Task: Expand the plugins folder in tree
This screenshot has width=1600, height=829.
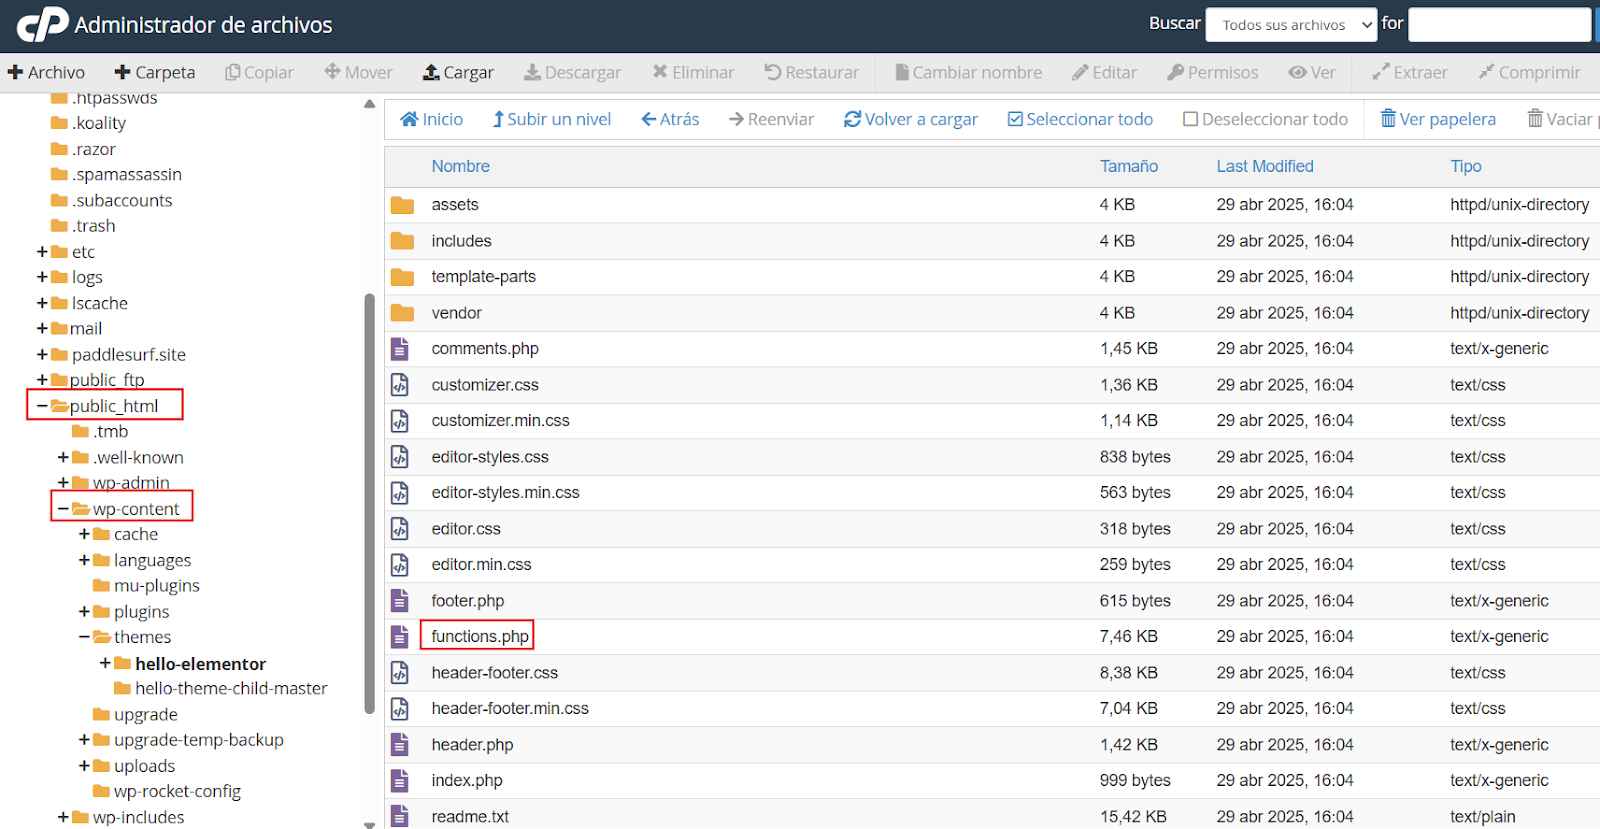Action: pos(84,612)
